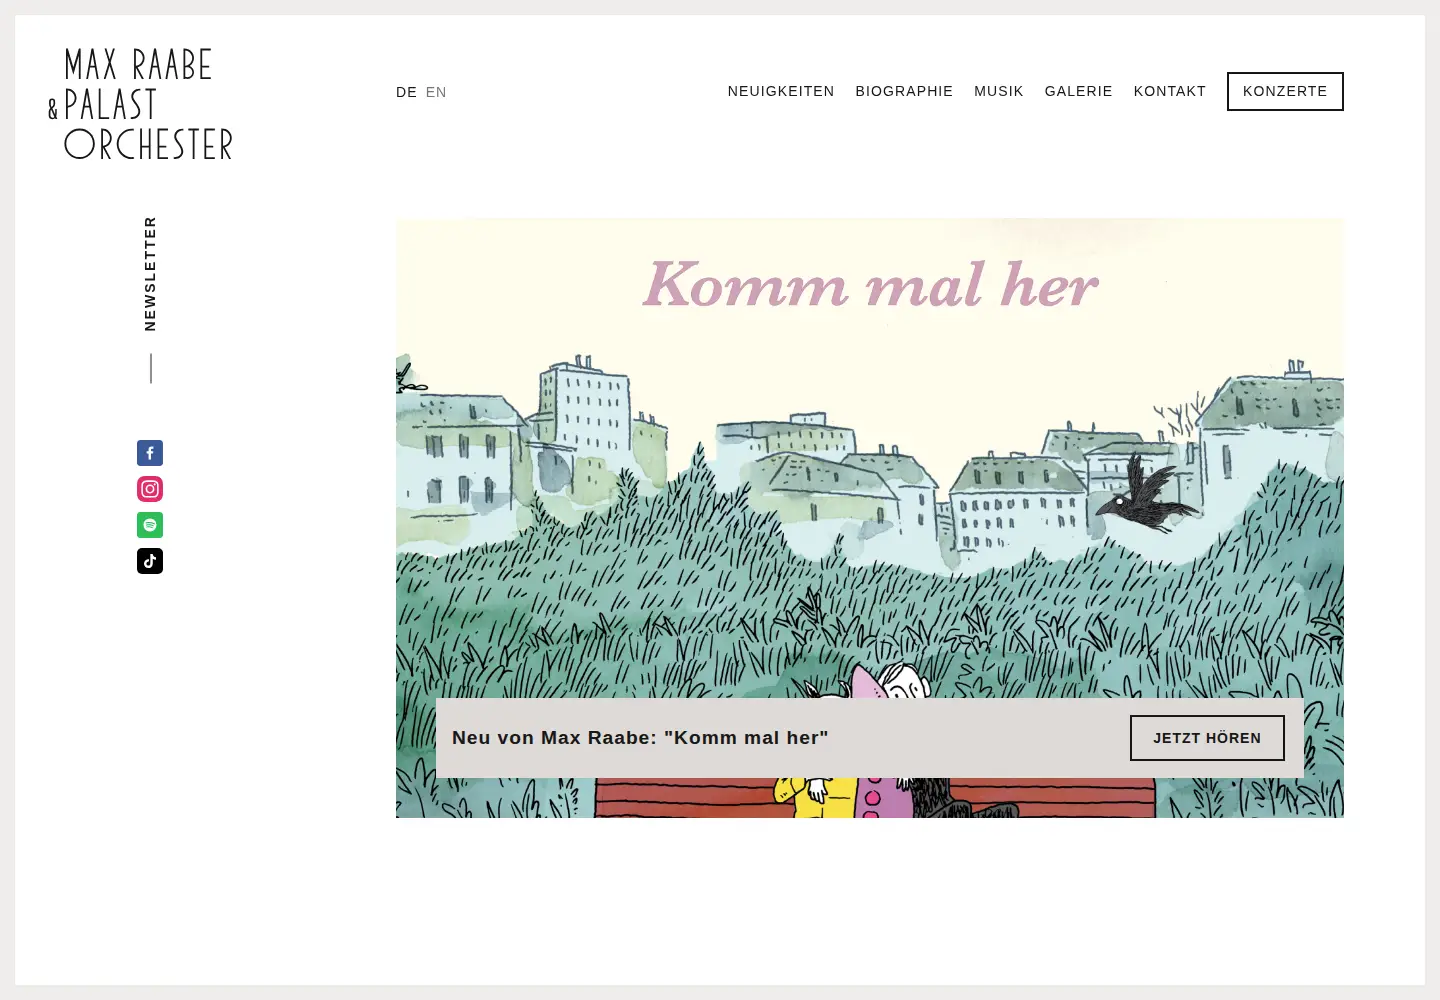
Task: Open the Facebook page icon
Action: (150, 453)
